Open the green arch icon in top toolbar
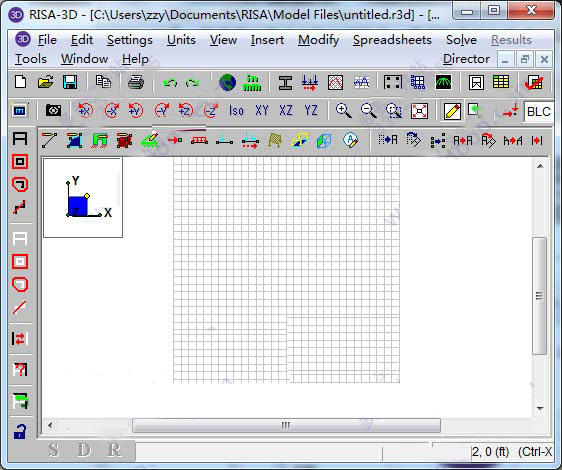The image size is (562, 470). [x=443, y=82]
